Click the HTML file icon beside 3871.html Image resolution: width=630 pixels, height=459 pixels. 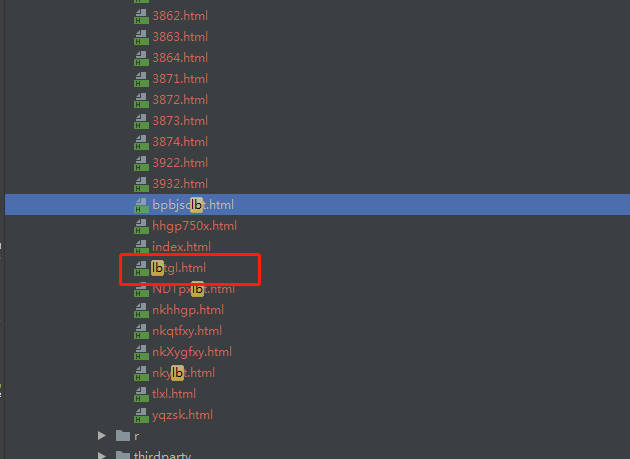coord(141,79)
